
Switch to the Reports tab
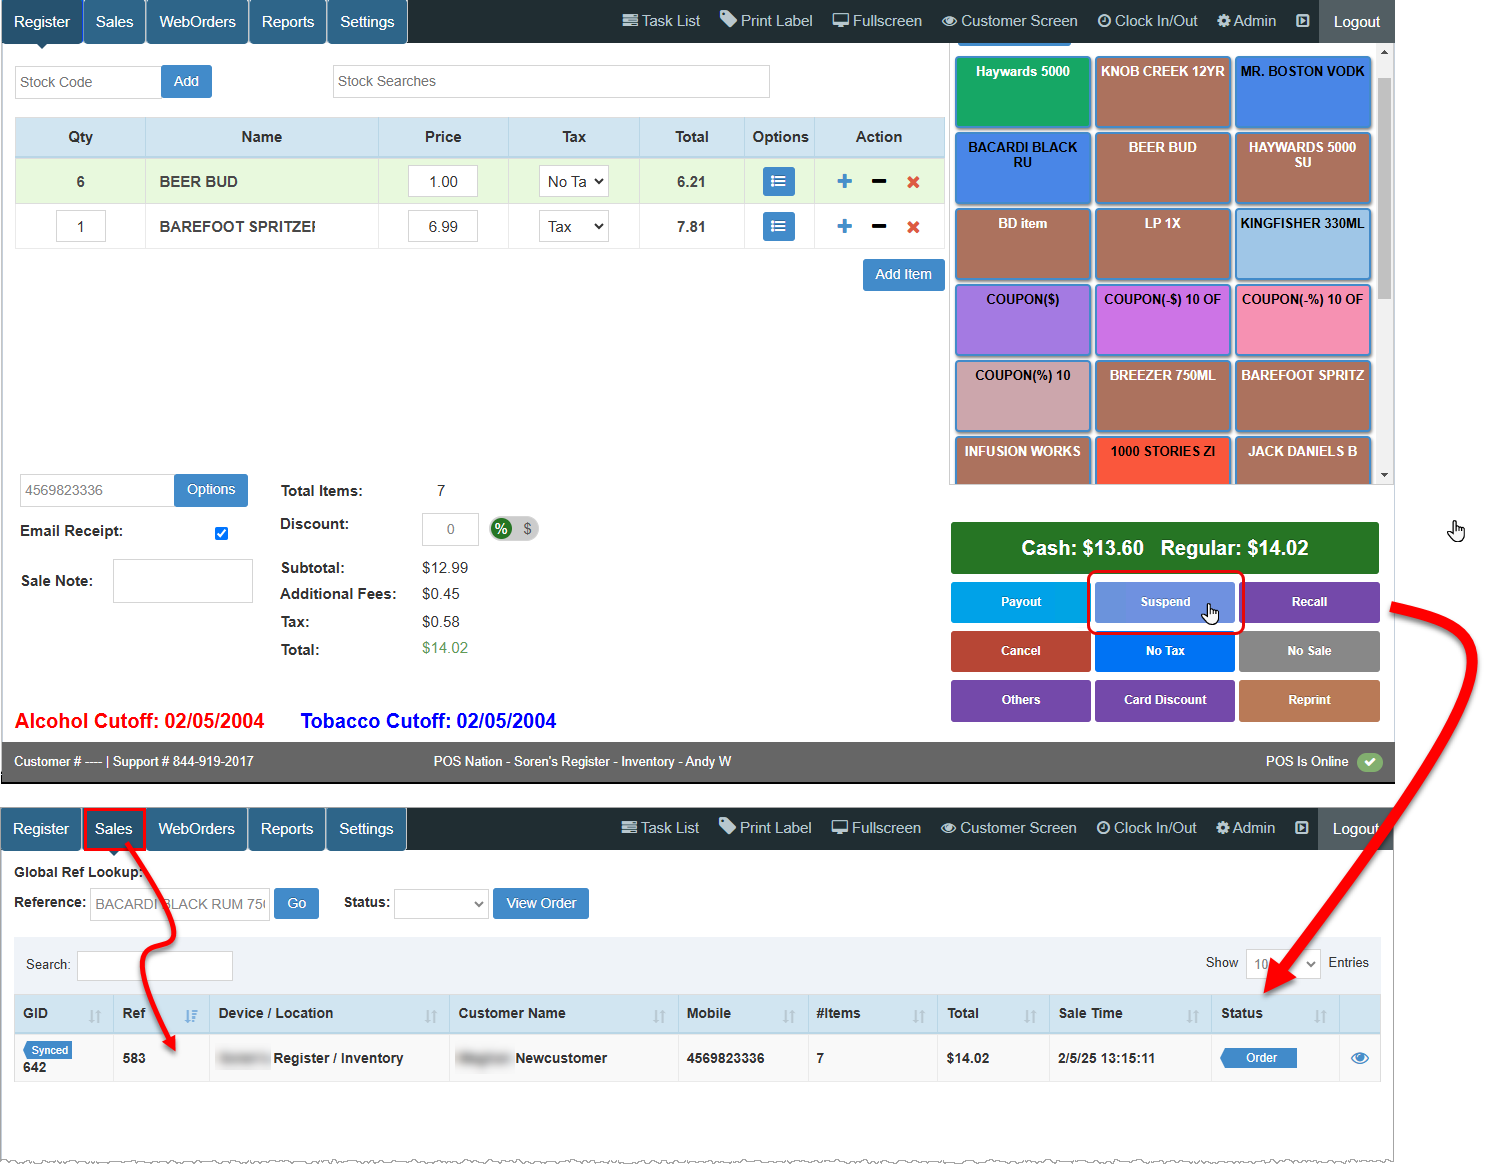coord(287,21)
